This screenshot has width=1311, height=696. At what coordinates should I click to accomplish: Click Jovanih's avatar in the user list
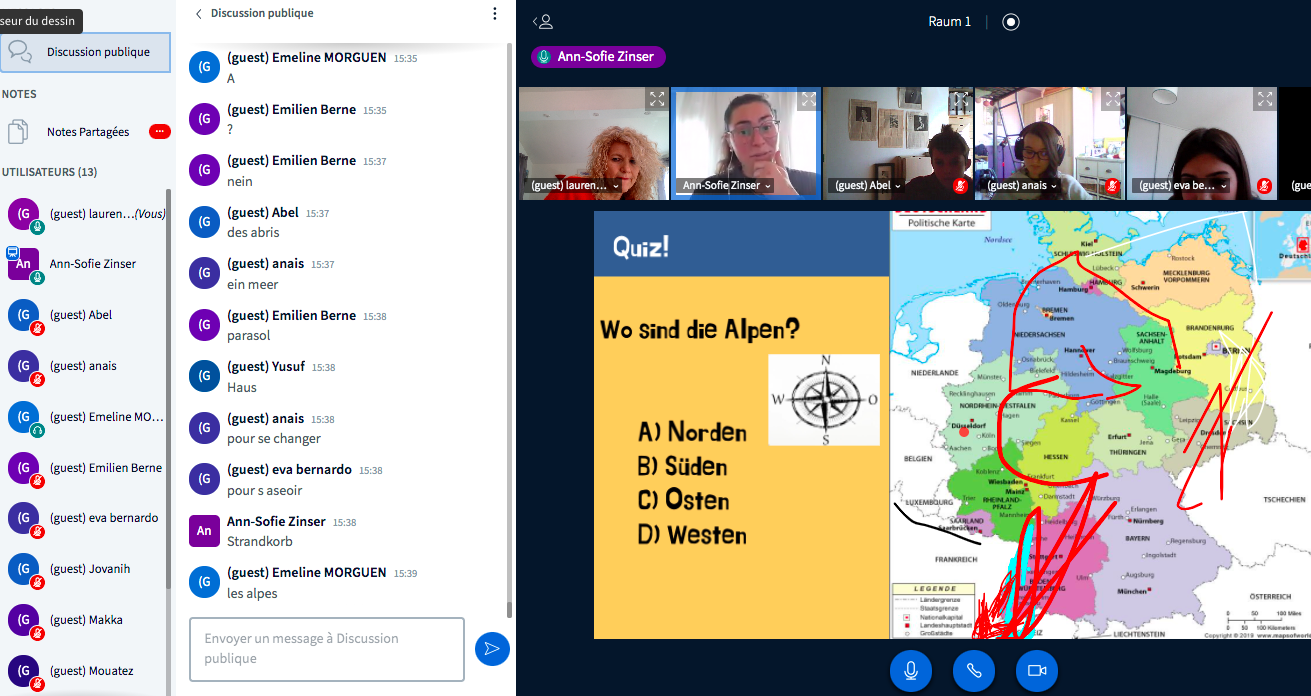click(23, 569)
